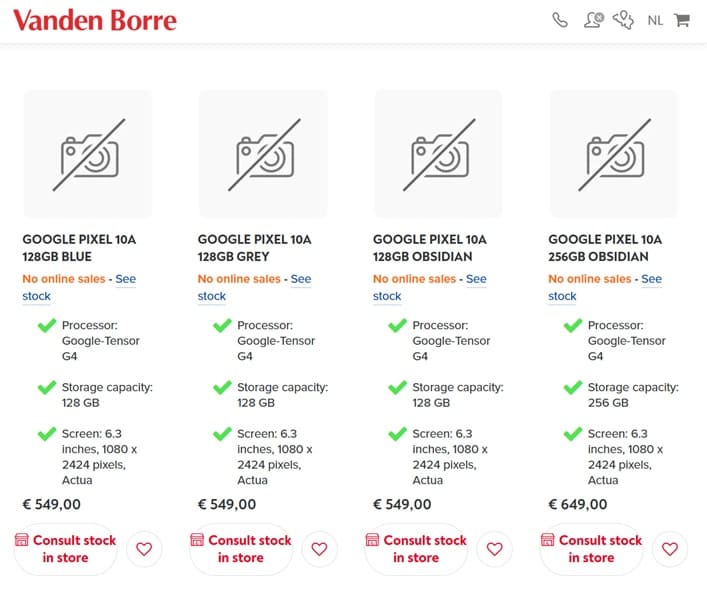
Task: Click the phone contact icon
Action: coord(560,21)
